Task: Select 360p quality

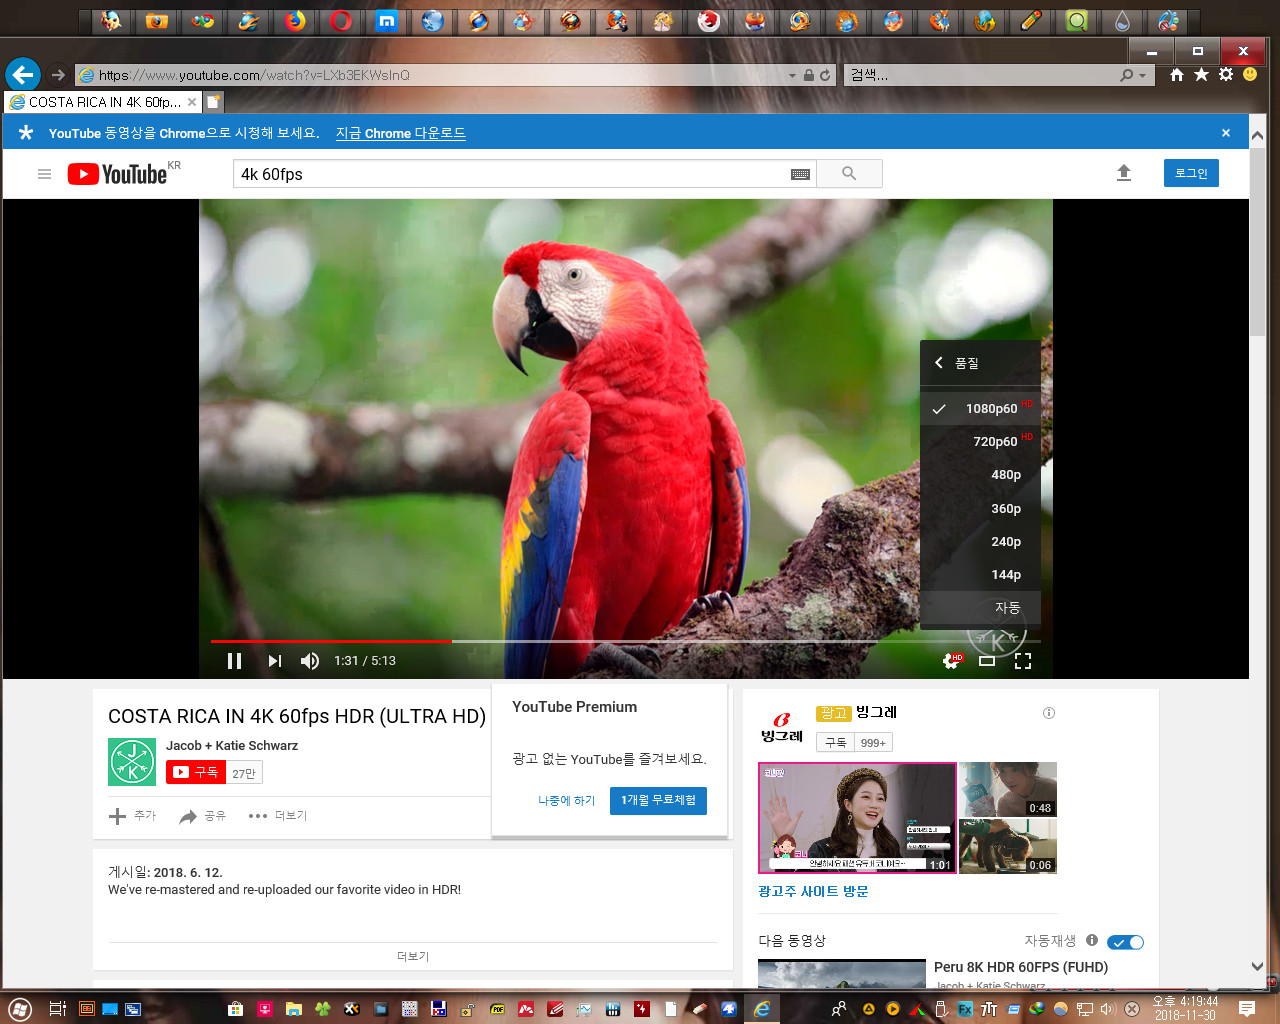Action: (980, 508)
